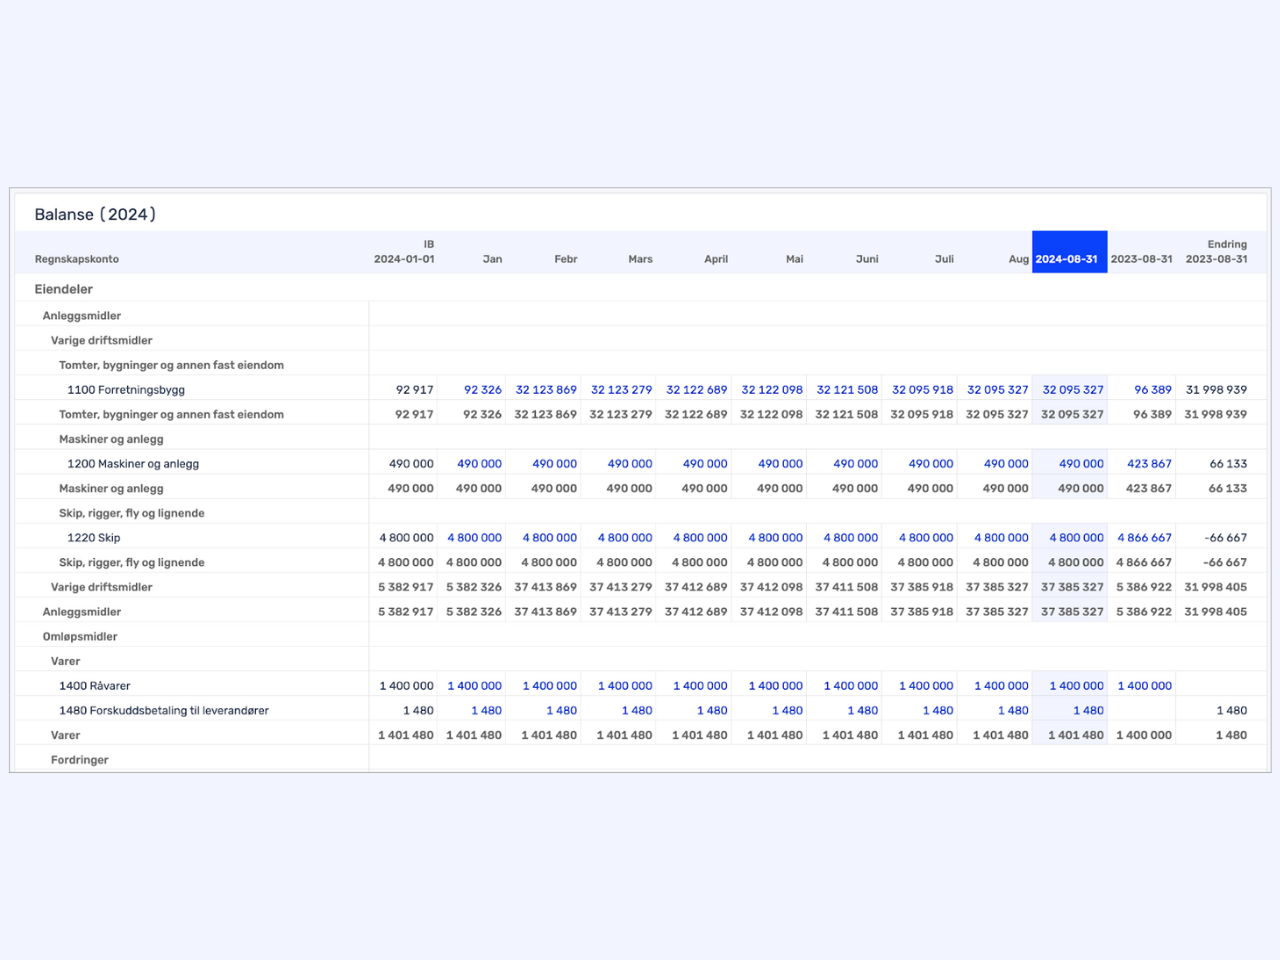
Task: Open Jan 4 800 000 in 1220 Skip row
Action: coord(475,538)
